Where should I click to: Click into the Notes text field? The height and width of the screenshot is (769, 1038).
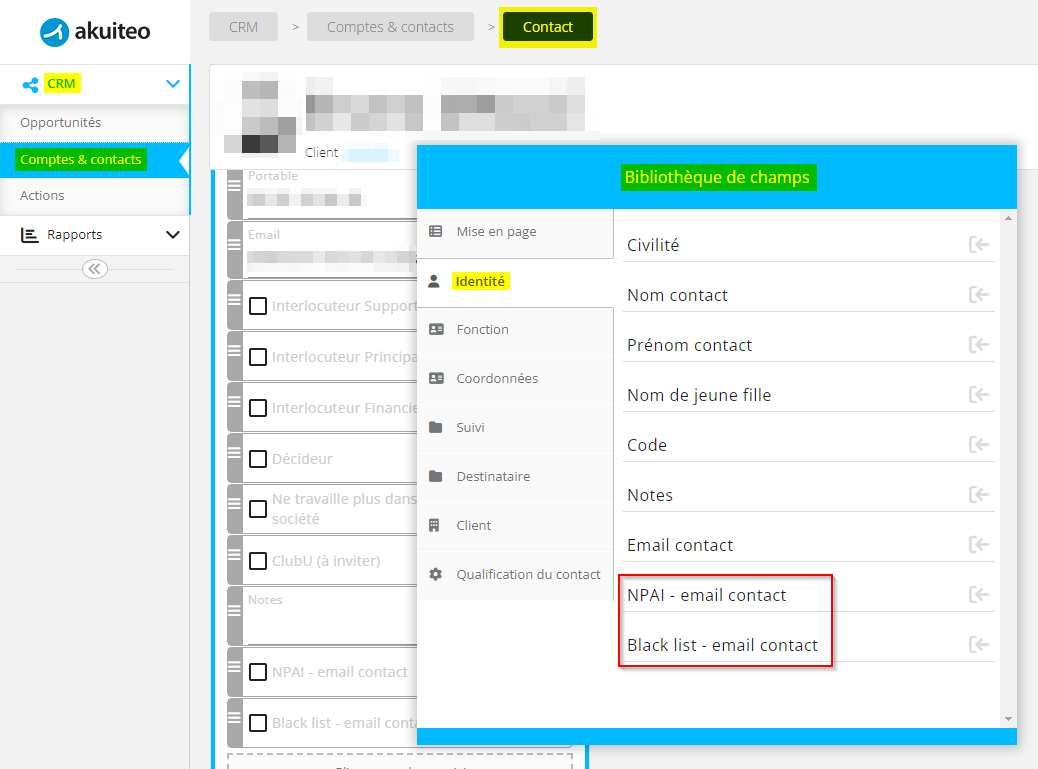click(x=330, y=625)
